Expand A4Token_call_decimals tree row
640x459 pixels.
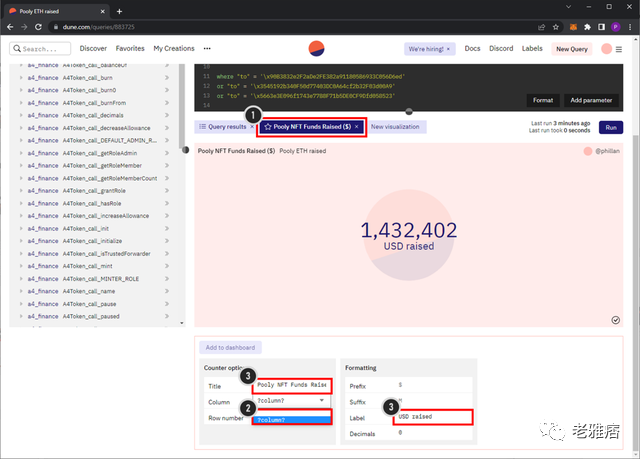coord(21,115)
